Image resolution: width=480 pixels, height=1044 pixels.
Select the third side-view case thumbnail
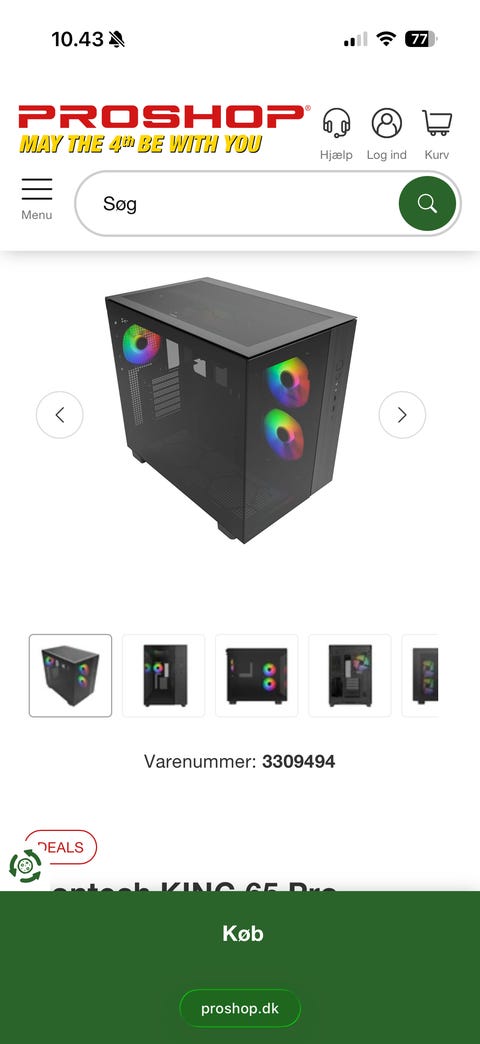click(x=257, y=676)
